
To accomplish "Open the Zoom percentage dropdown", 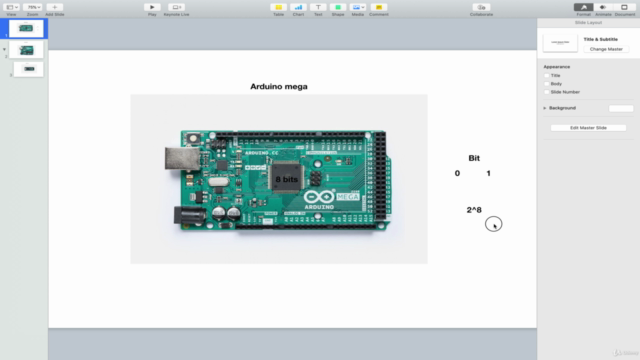I will [x=32, y=7].
